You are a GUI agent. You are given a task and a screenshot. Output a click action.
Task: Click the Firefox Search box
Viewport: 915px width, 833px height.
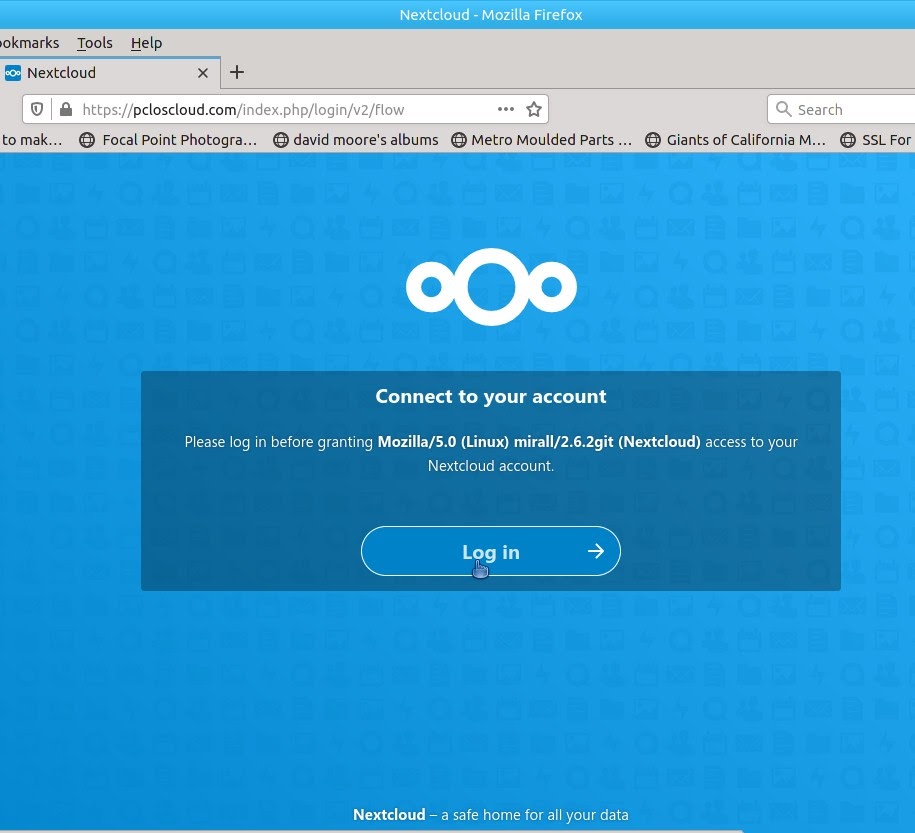tap(841, 109)
